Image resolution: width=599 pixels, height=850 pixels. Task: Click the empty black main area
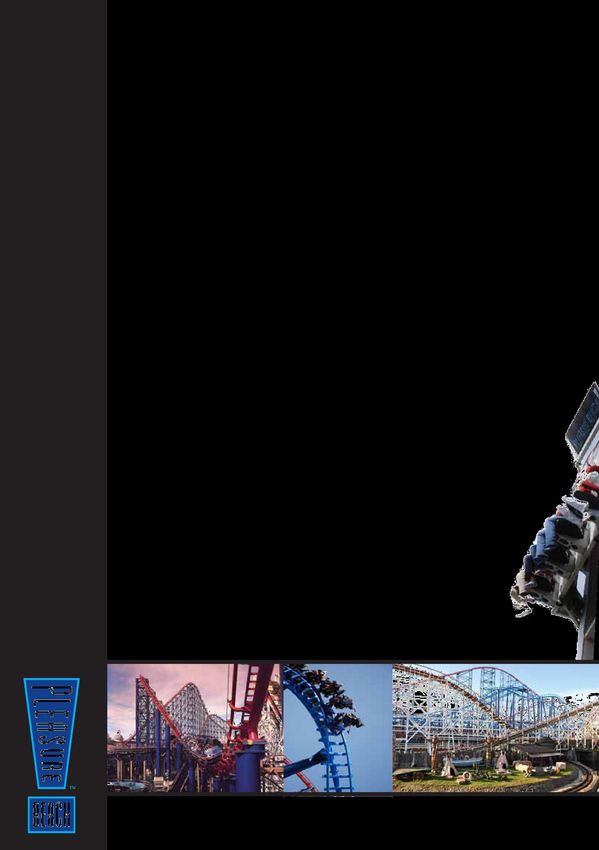[309, 325]
